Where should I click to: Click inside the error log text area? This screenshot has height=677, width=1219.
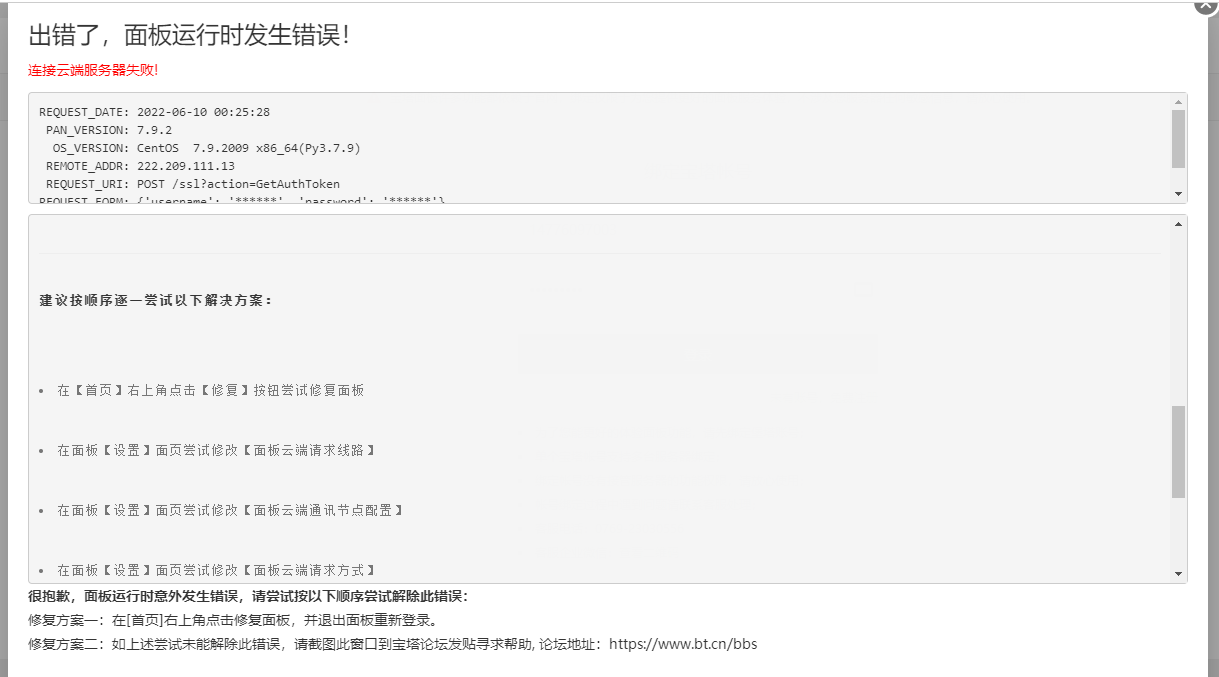tap(600, 150)
